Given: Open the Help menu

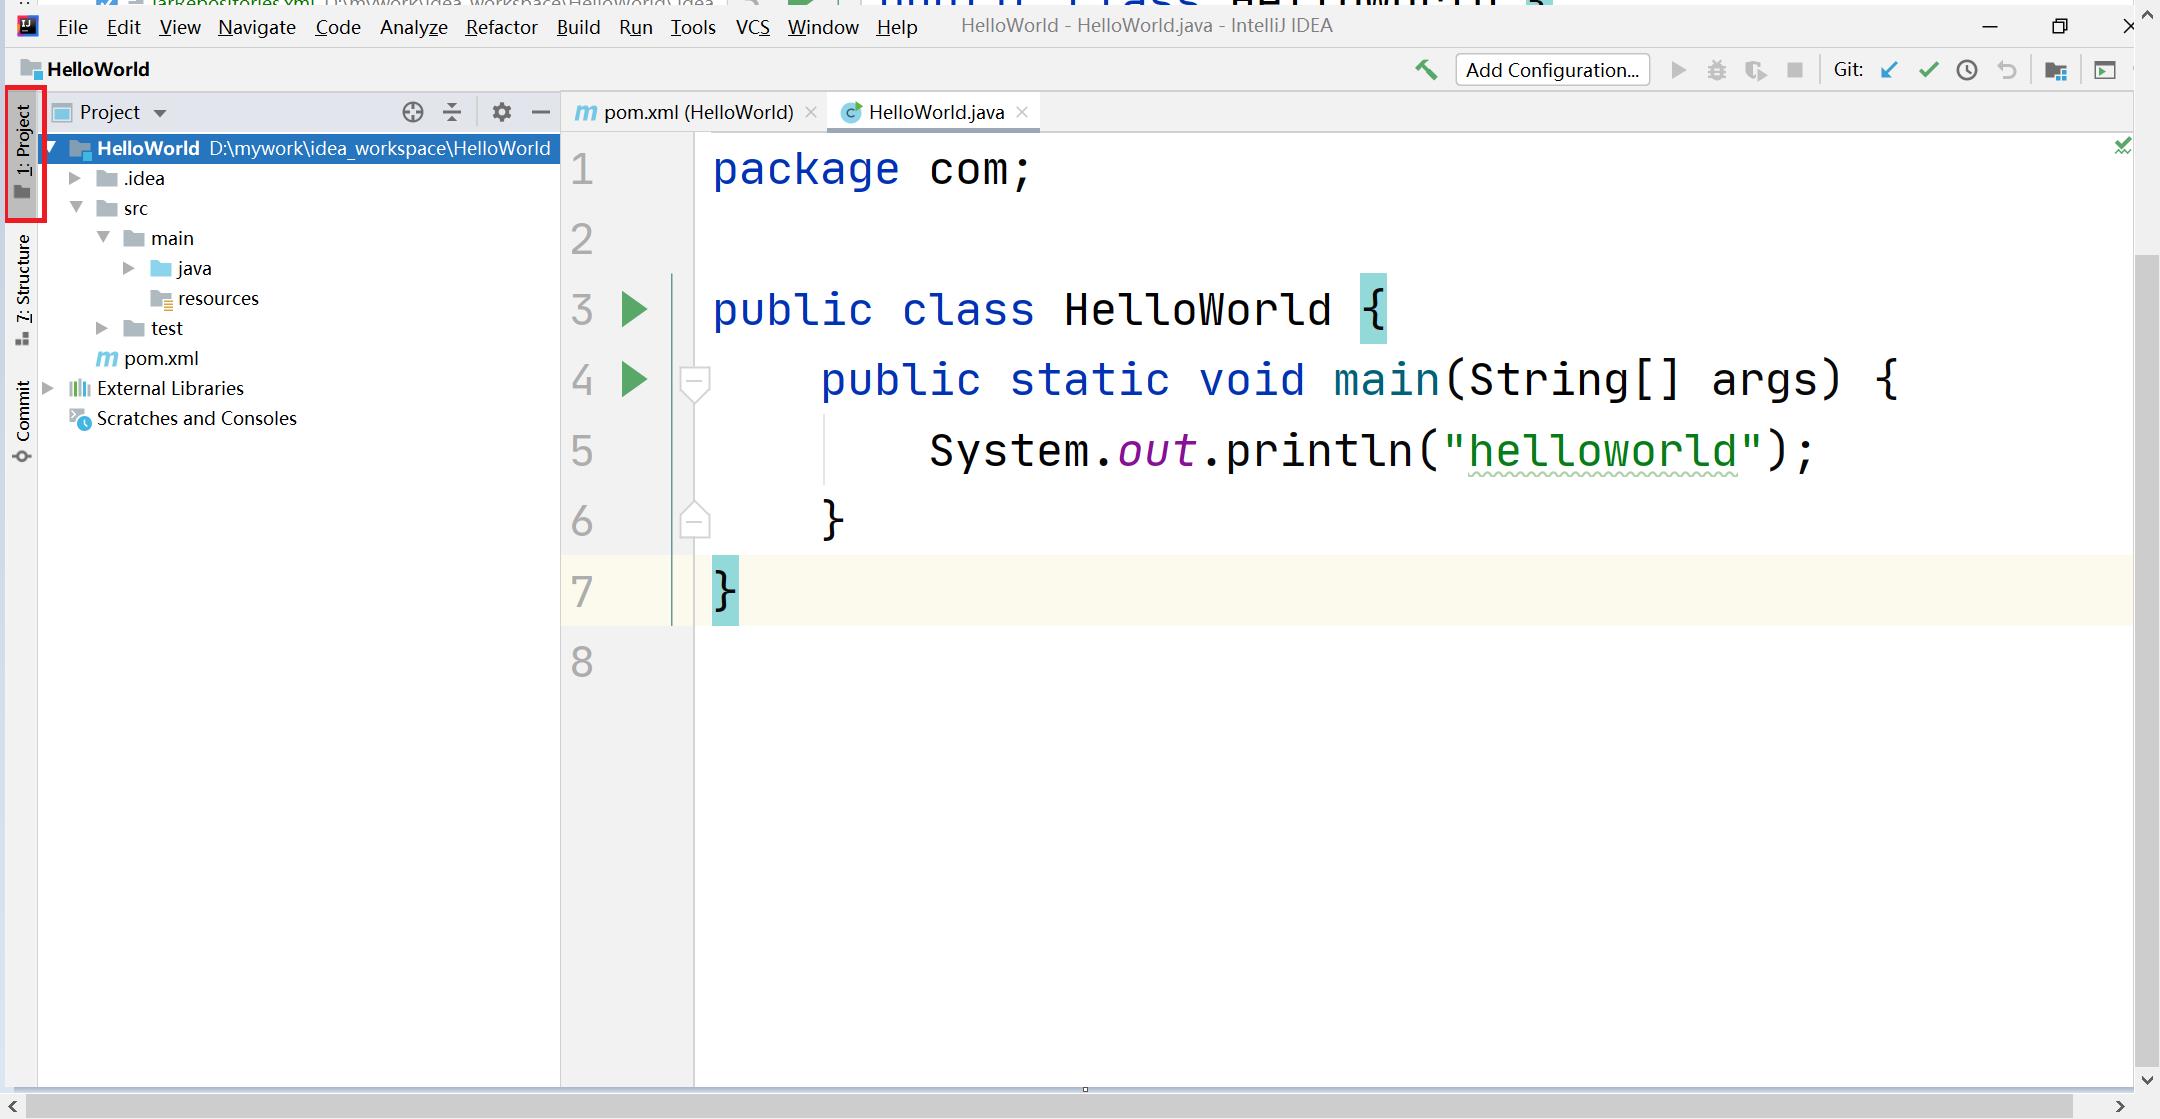Looking at the screenshot, I should [897, 27].
